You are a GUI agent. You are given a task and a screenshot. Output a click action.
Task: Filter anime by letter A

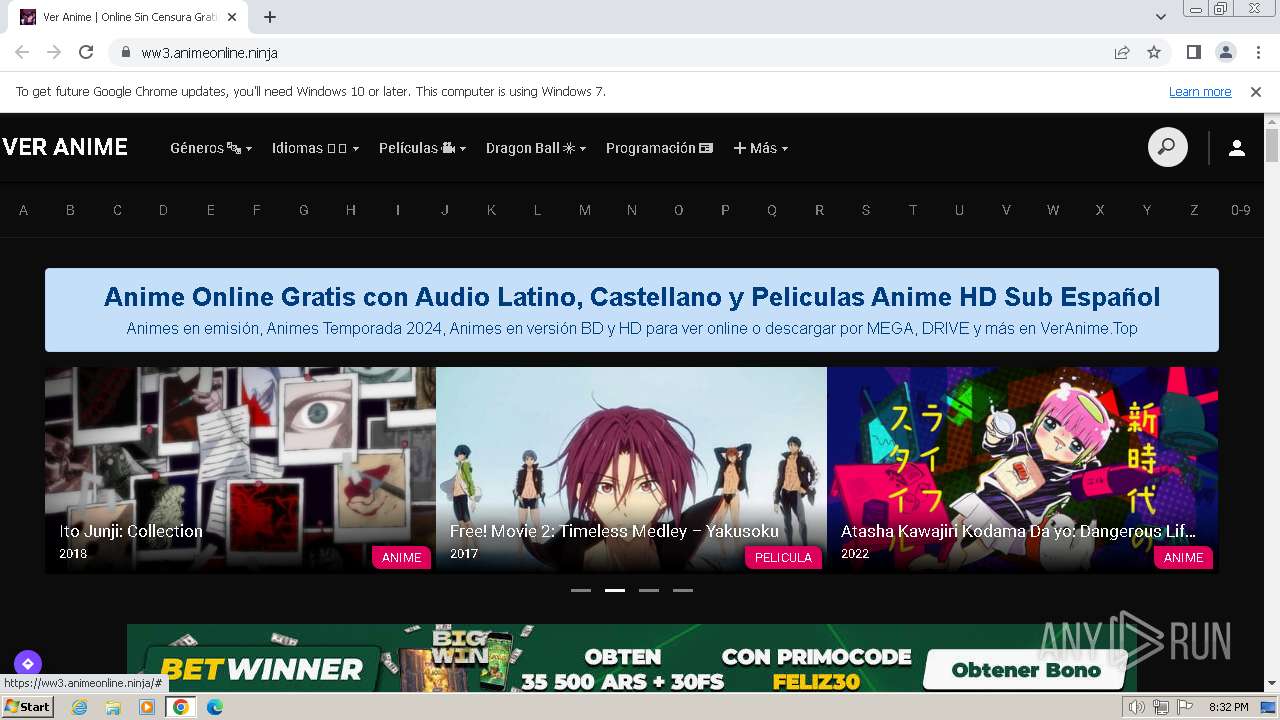(23, 210)
